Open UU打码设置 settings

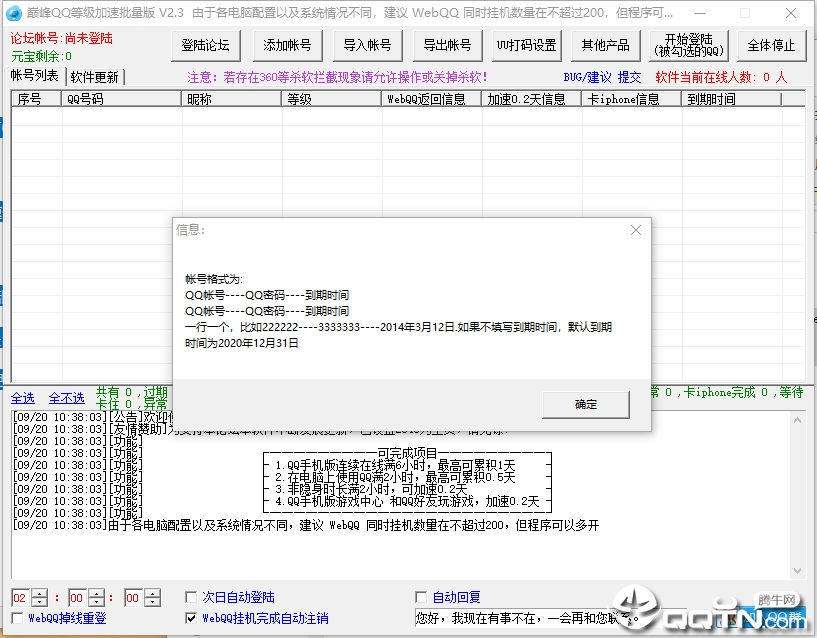527,45
